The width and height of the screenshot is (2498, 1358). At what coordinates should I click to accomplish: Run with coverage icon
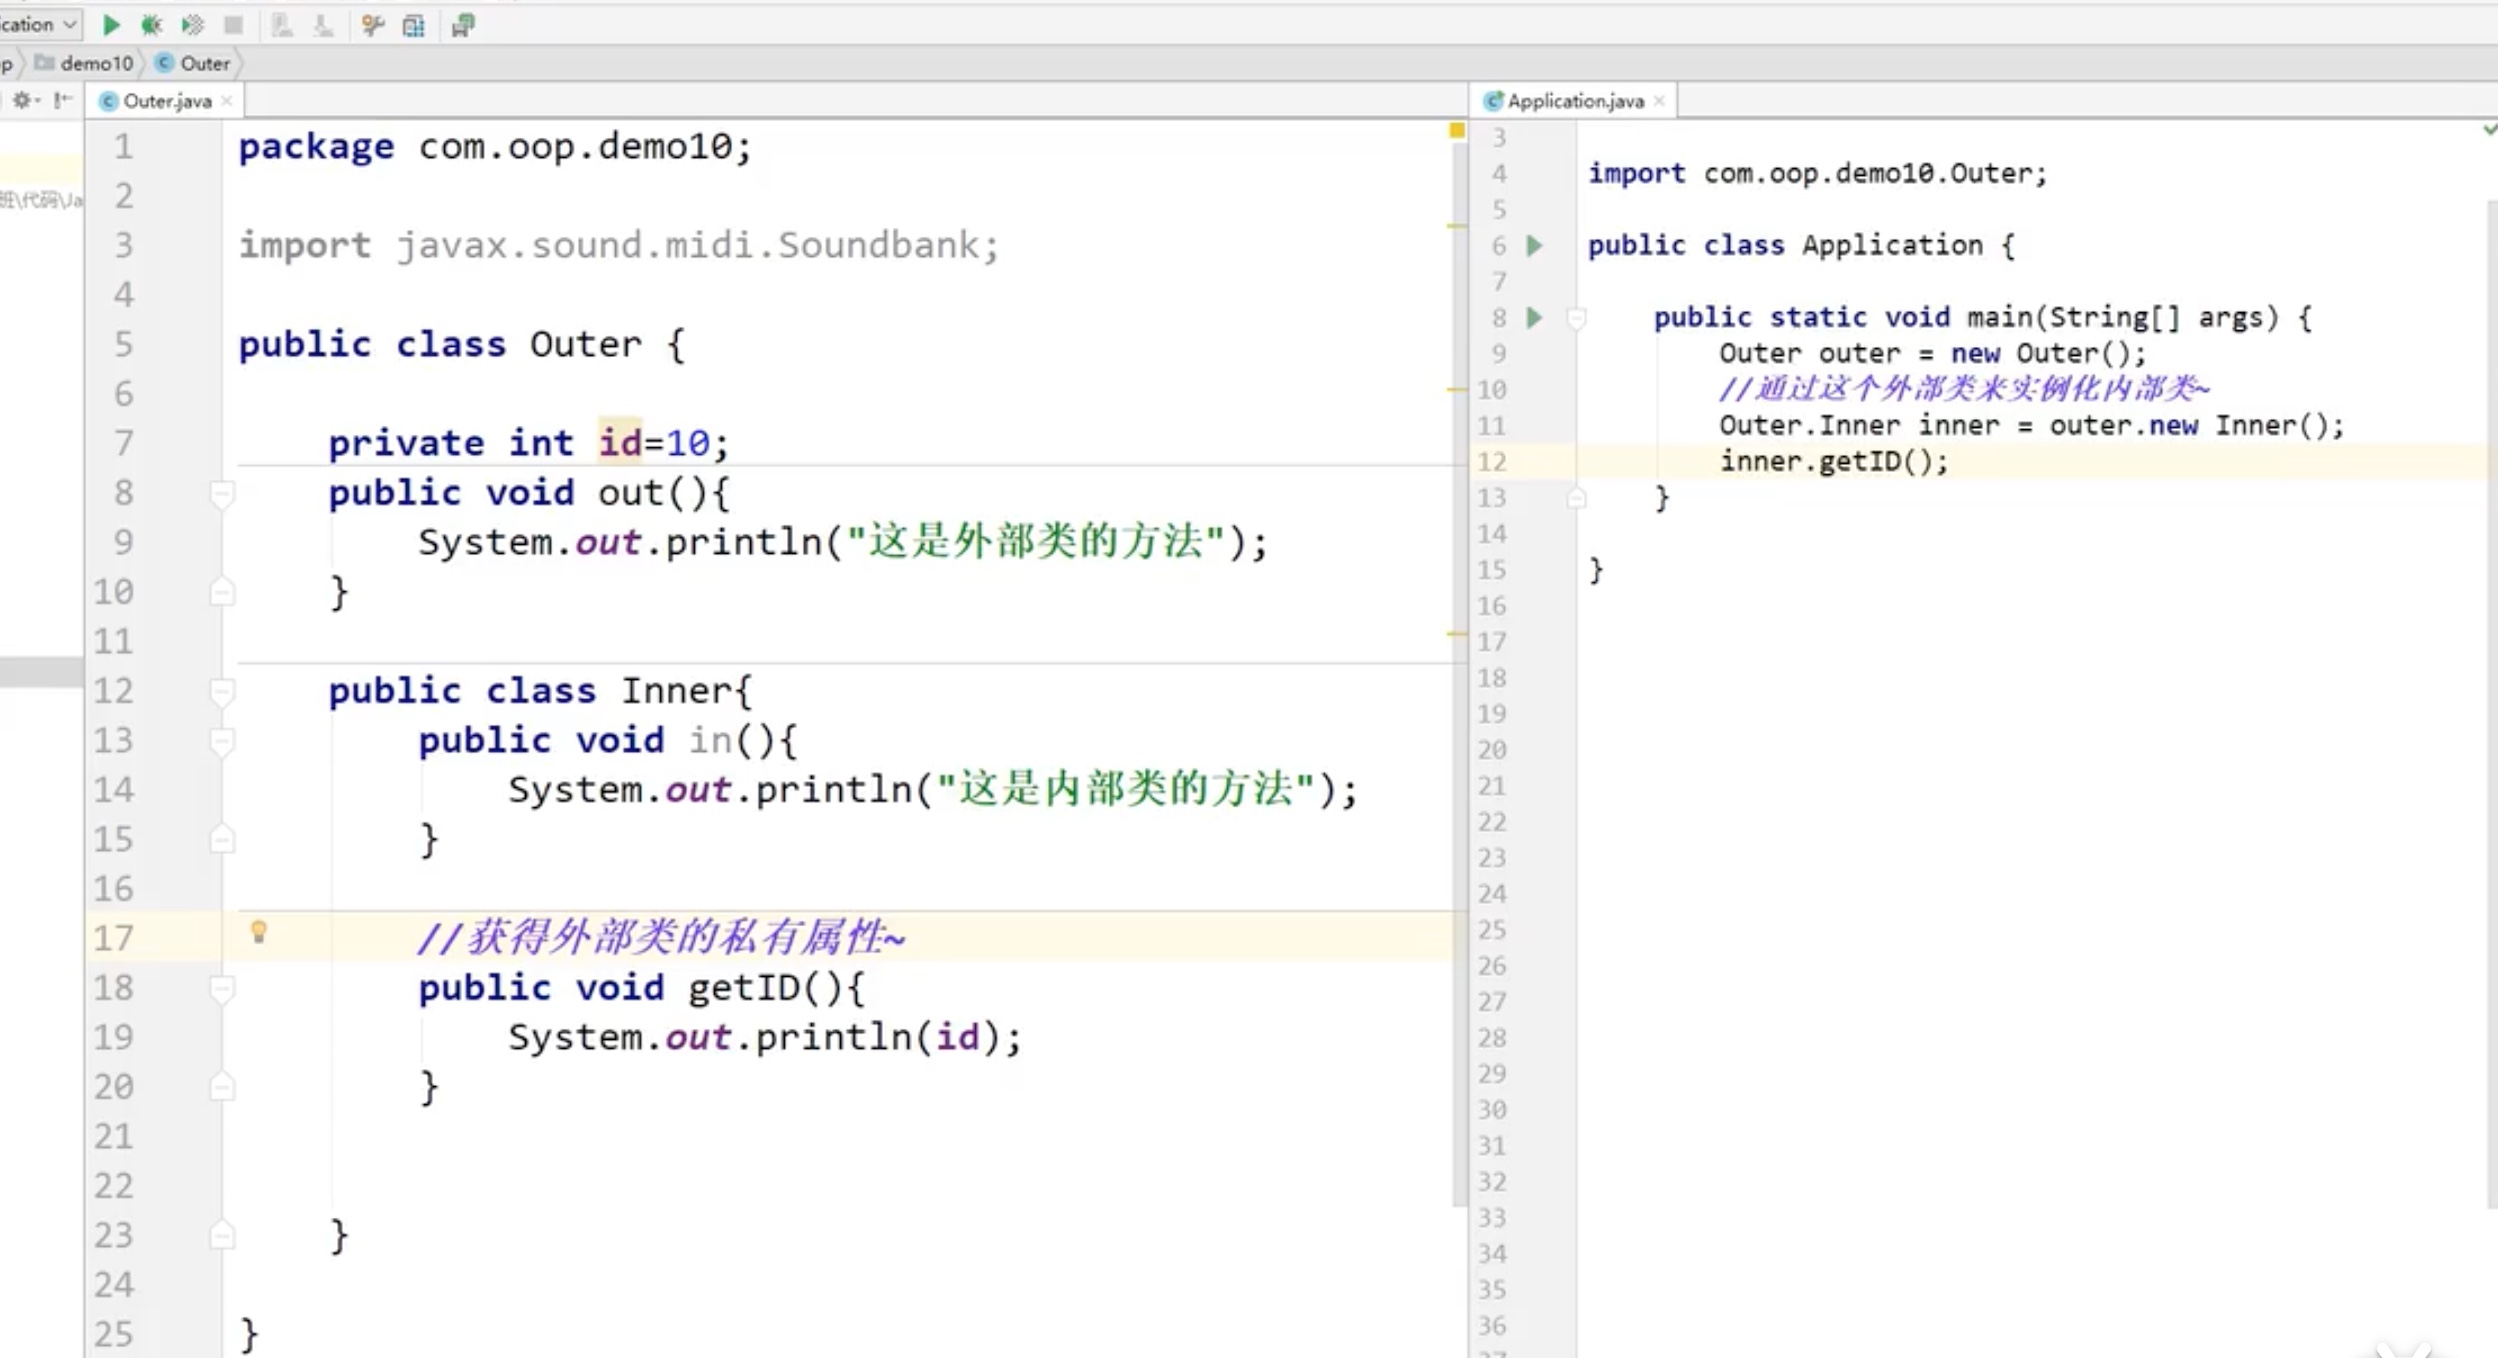pos(192,25)
